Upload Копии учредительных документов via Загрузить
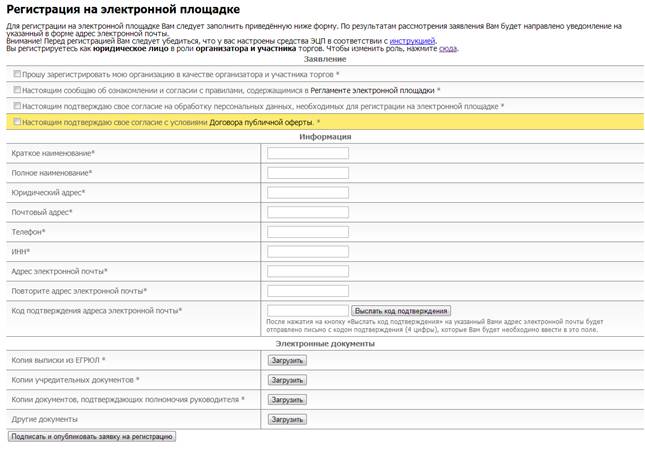This screenshot has width=645, height=449. [x=287, y=380]
